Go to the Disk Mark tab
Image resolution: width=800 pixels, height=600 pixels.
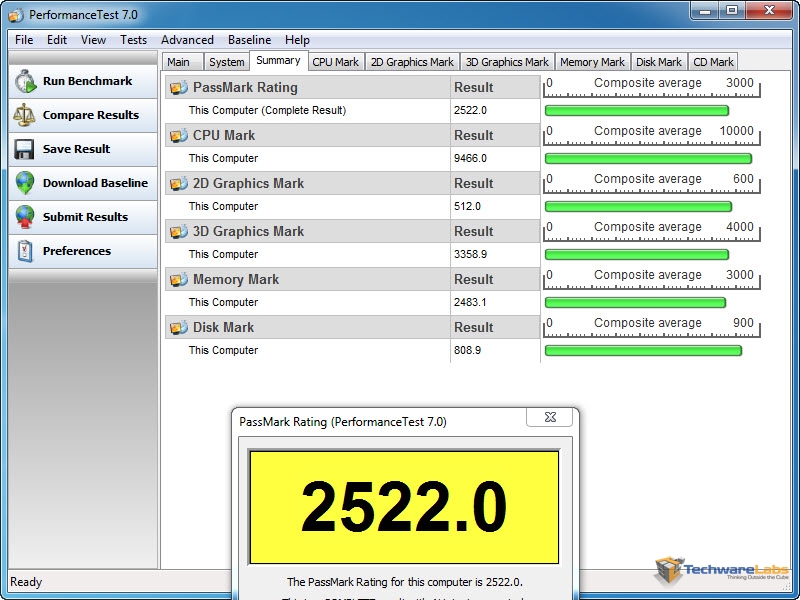[659, 62]
